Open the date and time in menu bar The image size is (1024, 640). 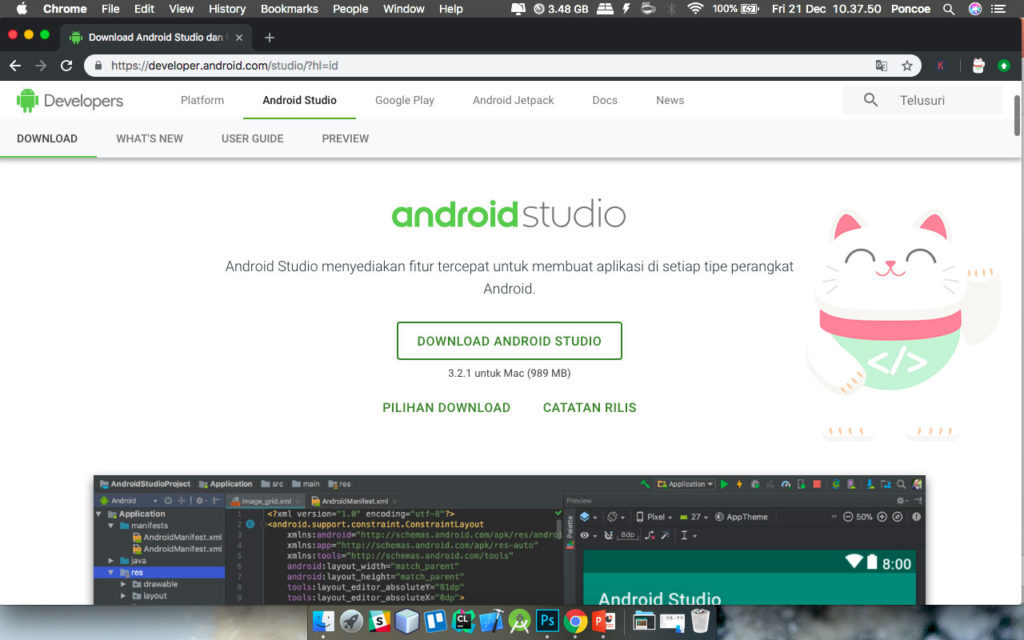click(x=826, y=8)
